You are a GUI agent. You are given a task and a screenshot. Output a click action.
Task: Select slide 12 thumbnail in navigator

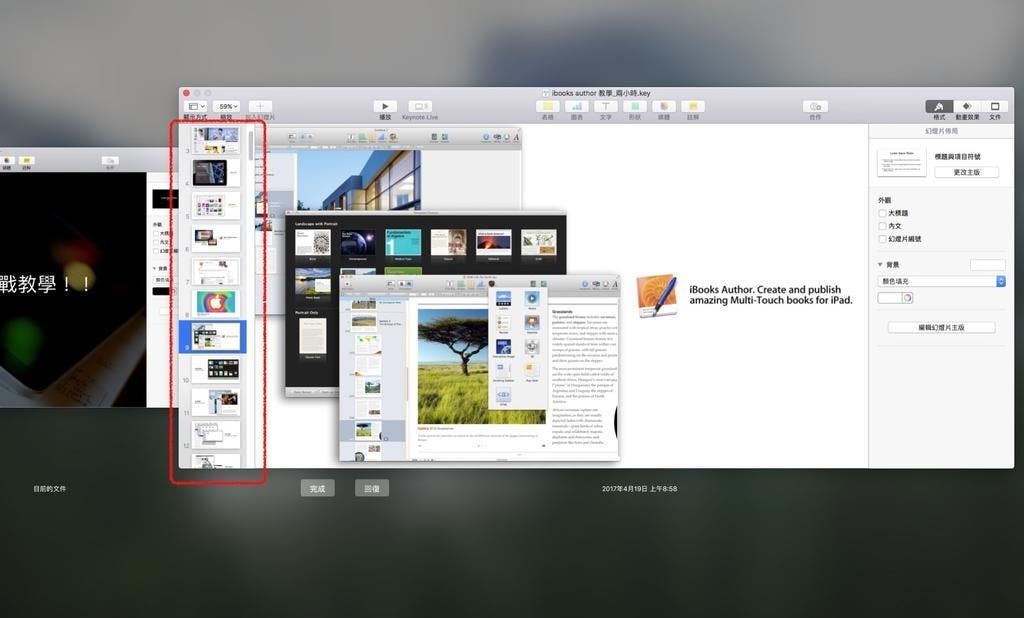[216, 434]
